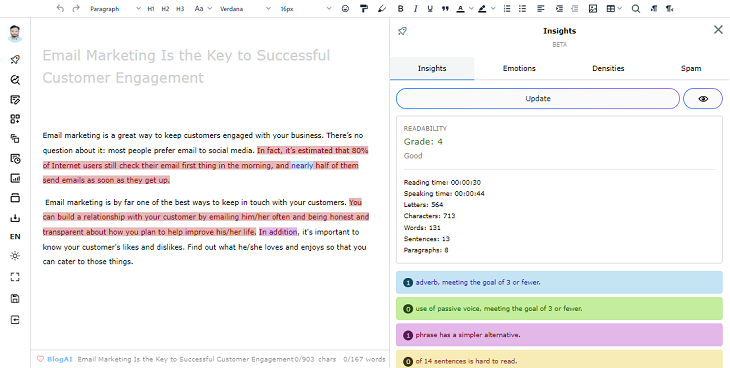Open the emoji picker

[x=345, y=8]
